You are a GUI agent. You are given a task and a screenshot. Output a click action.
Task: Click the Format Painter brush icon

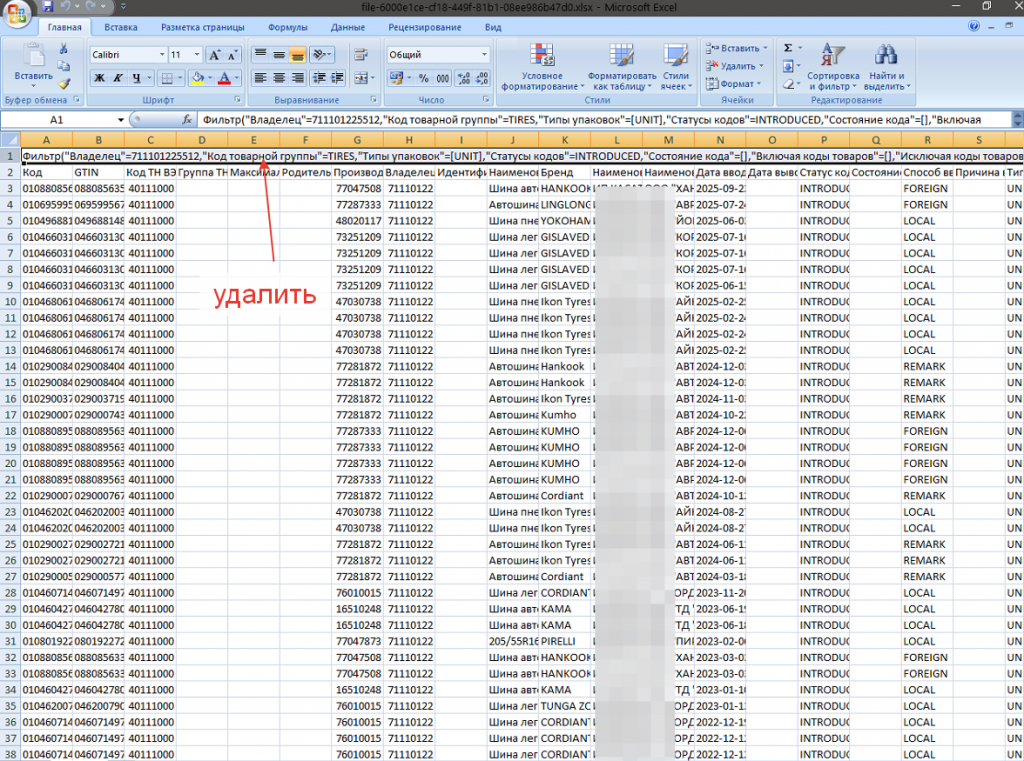(x=64, y=84)
